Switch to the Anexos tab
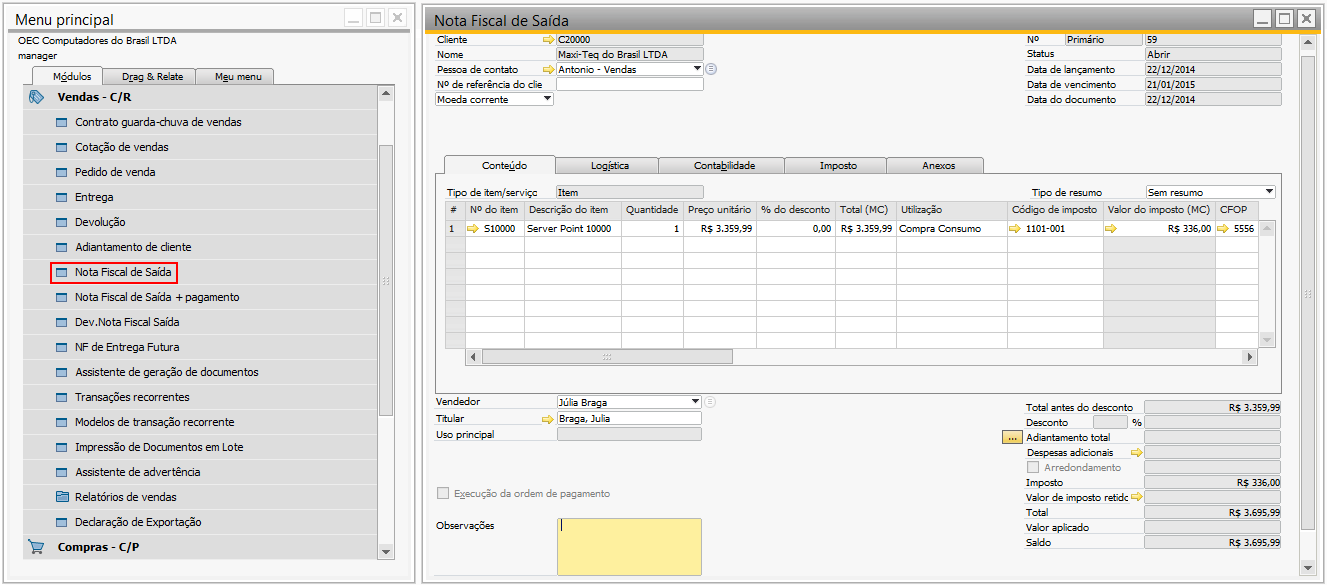This screenshot has width=1327, height=585. (937, 165)
